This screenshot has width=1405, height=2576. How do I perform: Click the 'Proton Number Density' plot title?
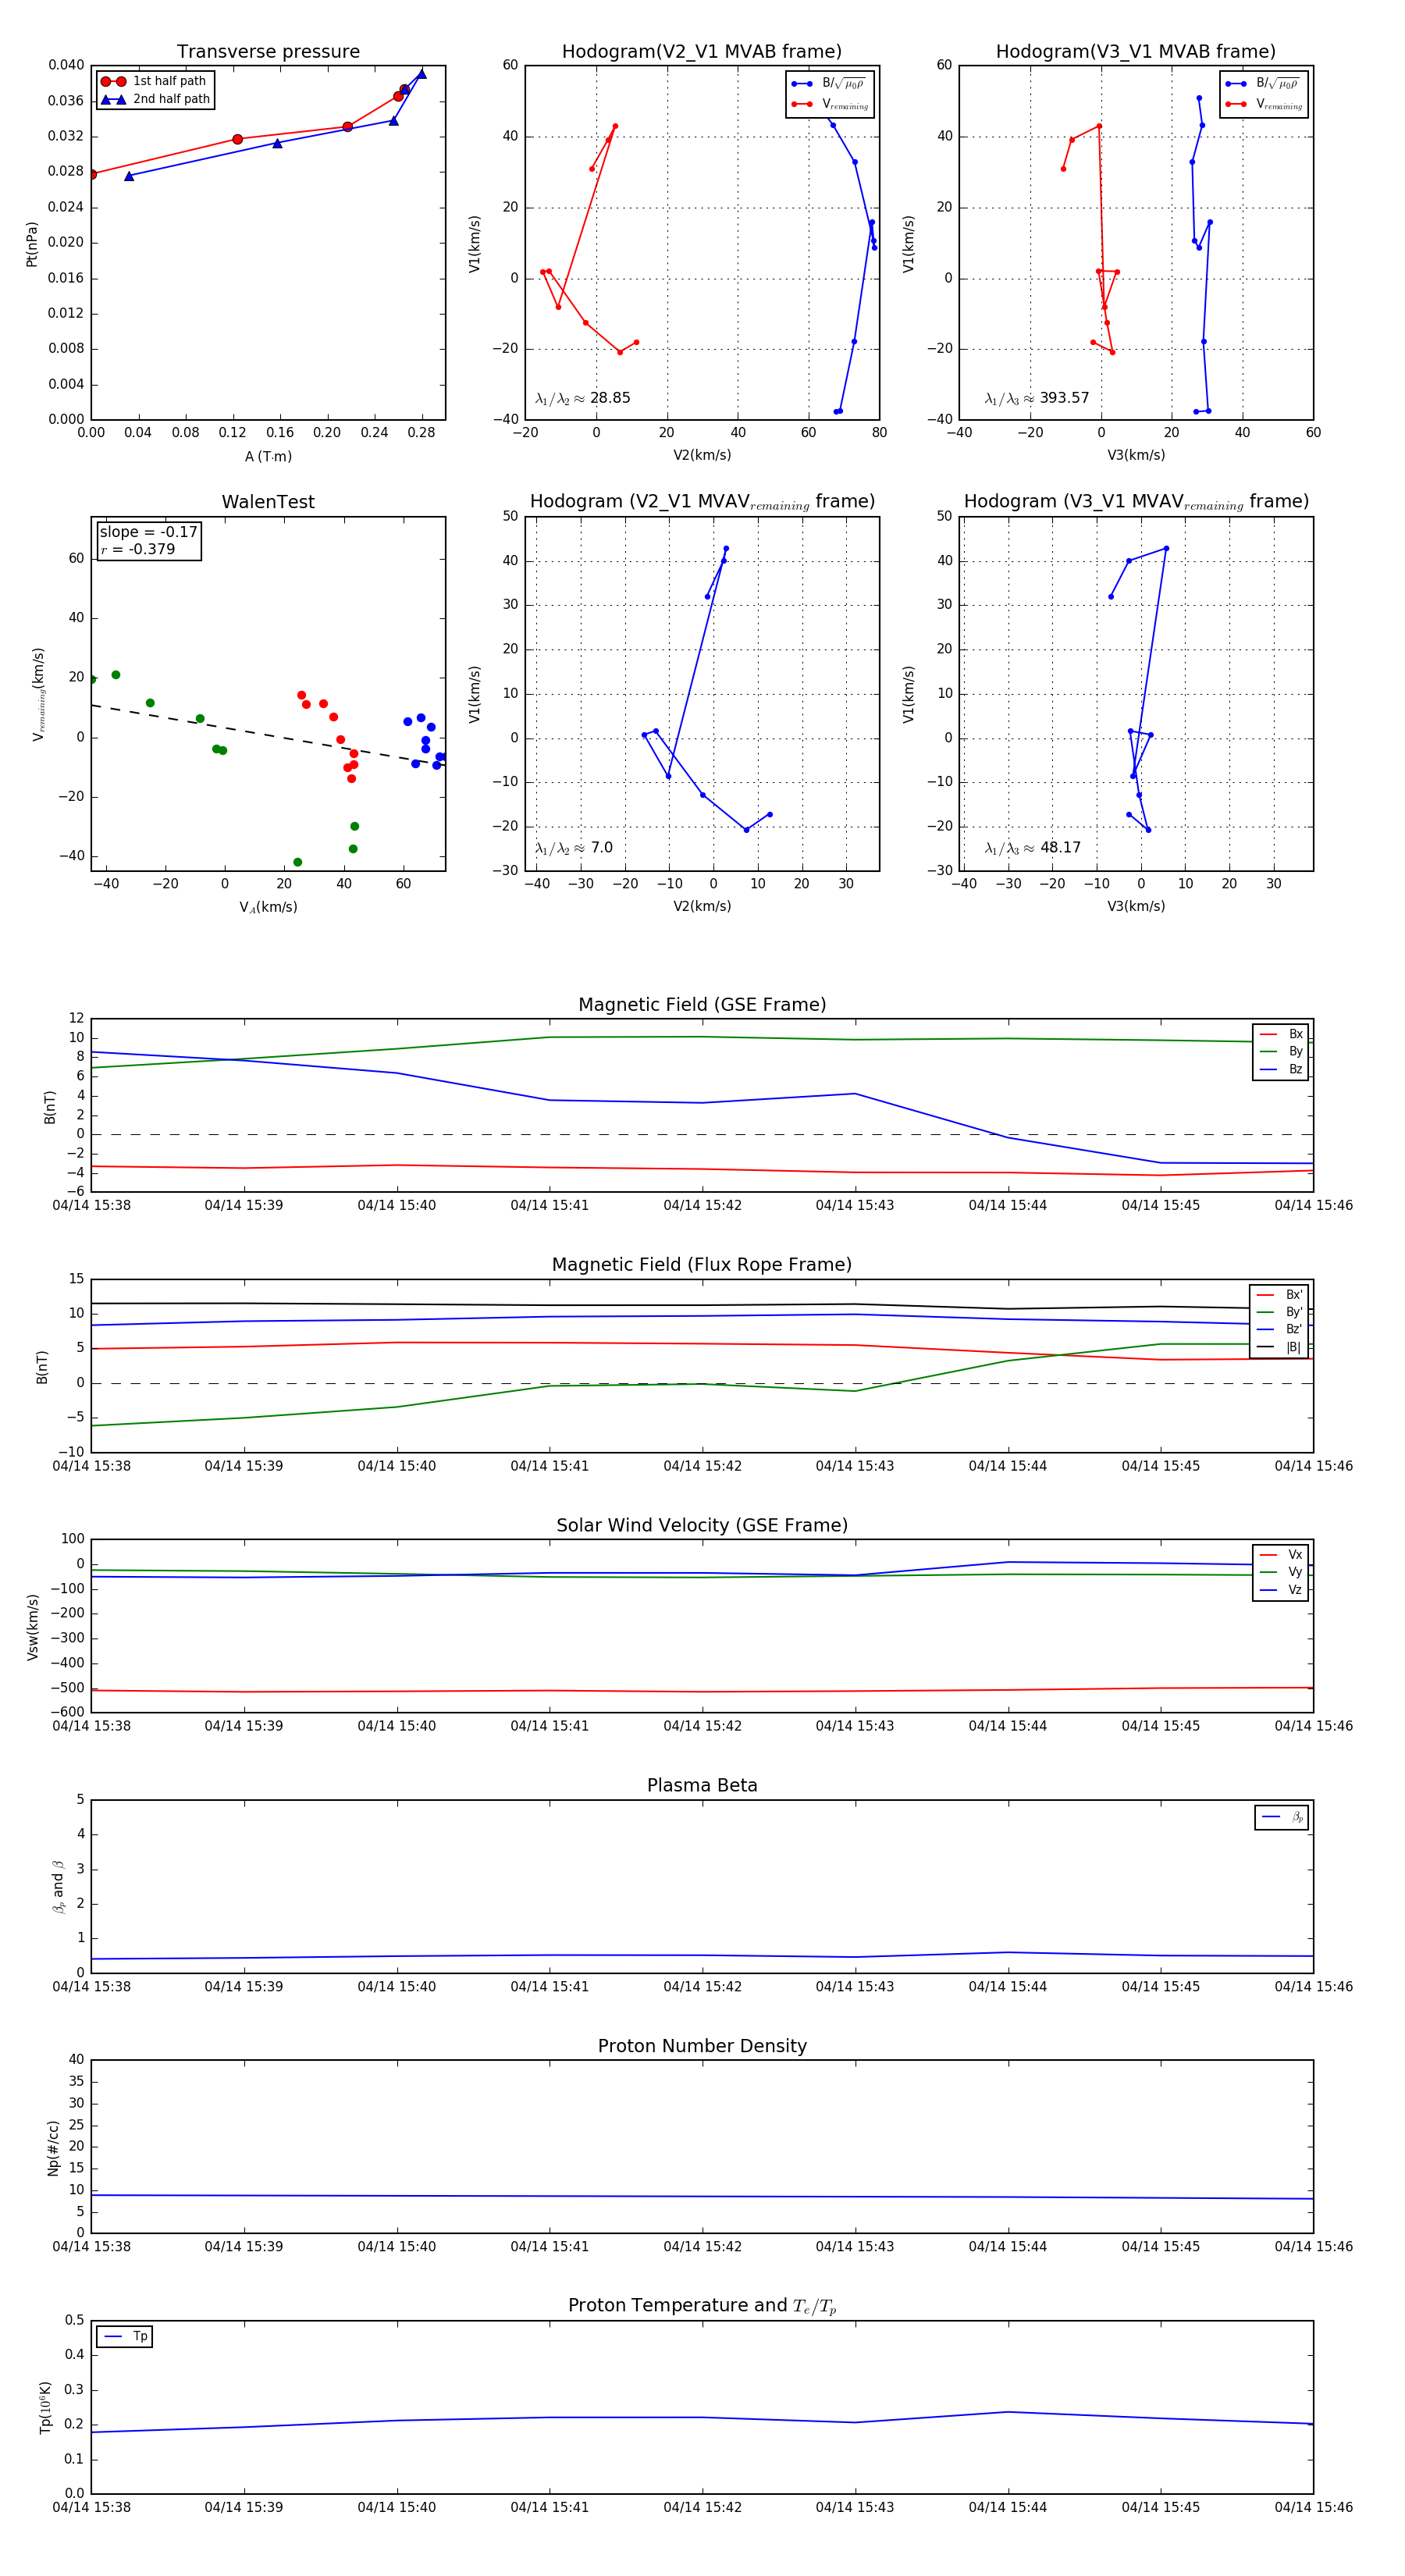(x=702, y=2046)
